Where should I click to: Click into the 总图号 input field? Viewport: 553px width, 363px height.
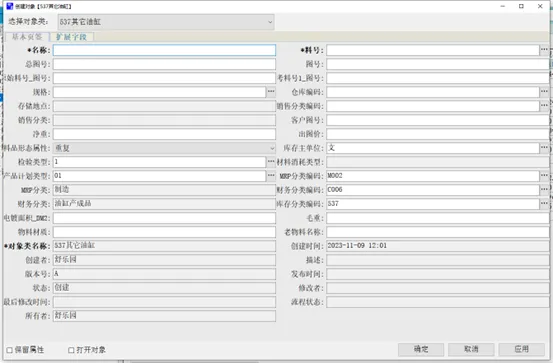point(164,64)
